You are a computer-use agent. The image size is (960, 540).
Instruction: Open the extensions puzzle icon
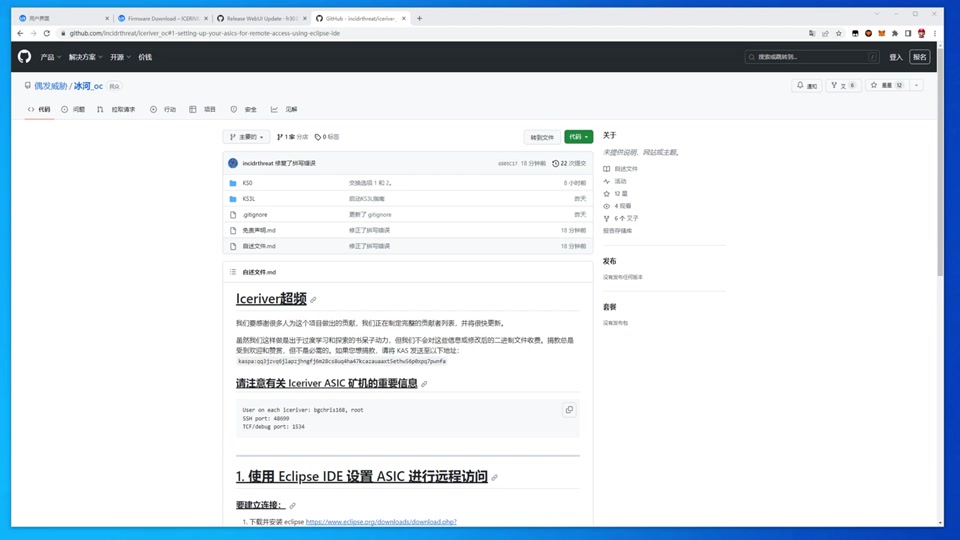[x=894, y=33]
